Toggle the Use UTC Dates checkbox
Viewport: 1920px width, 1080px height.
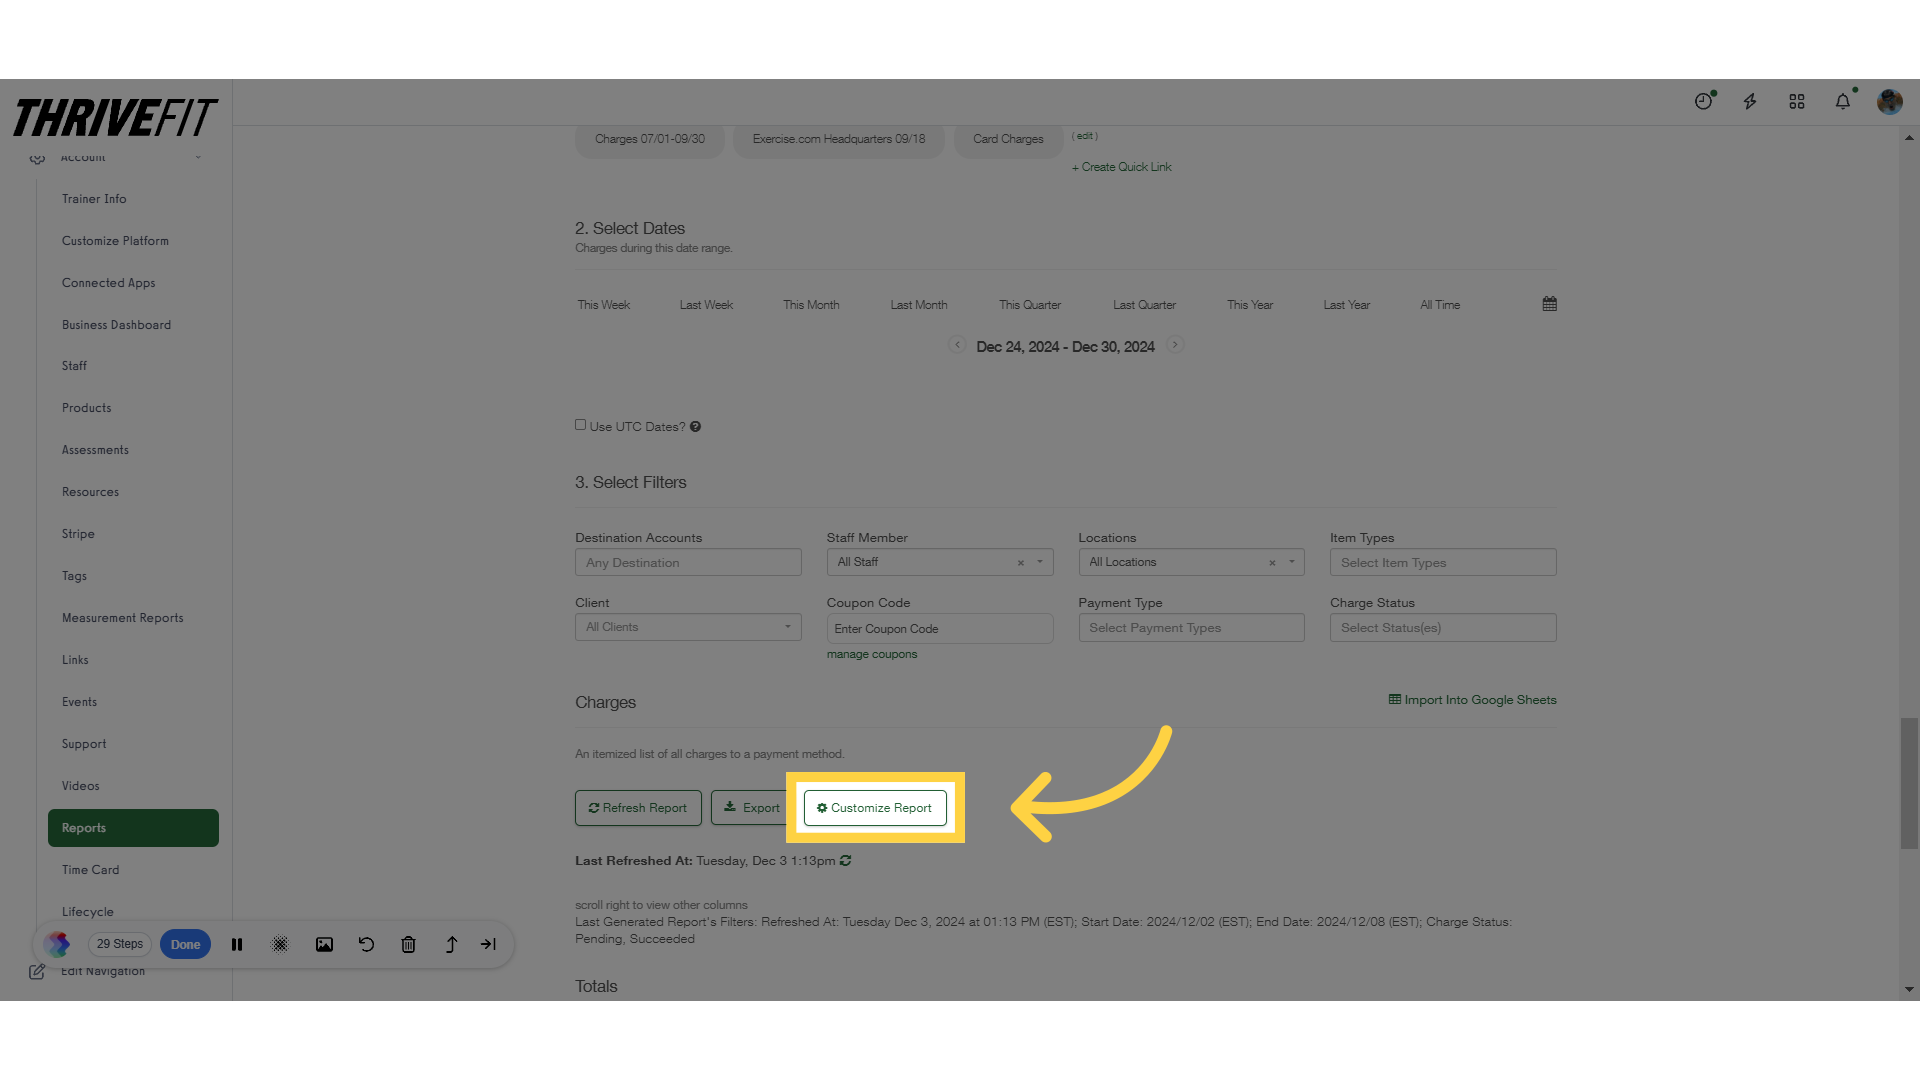point(580,423)
